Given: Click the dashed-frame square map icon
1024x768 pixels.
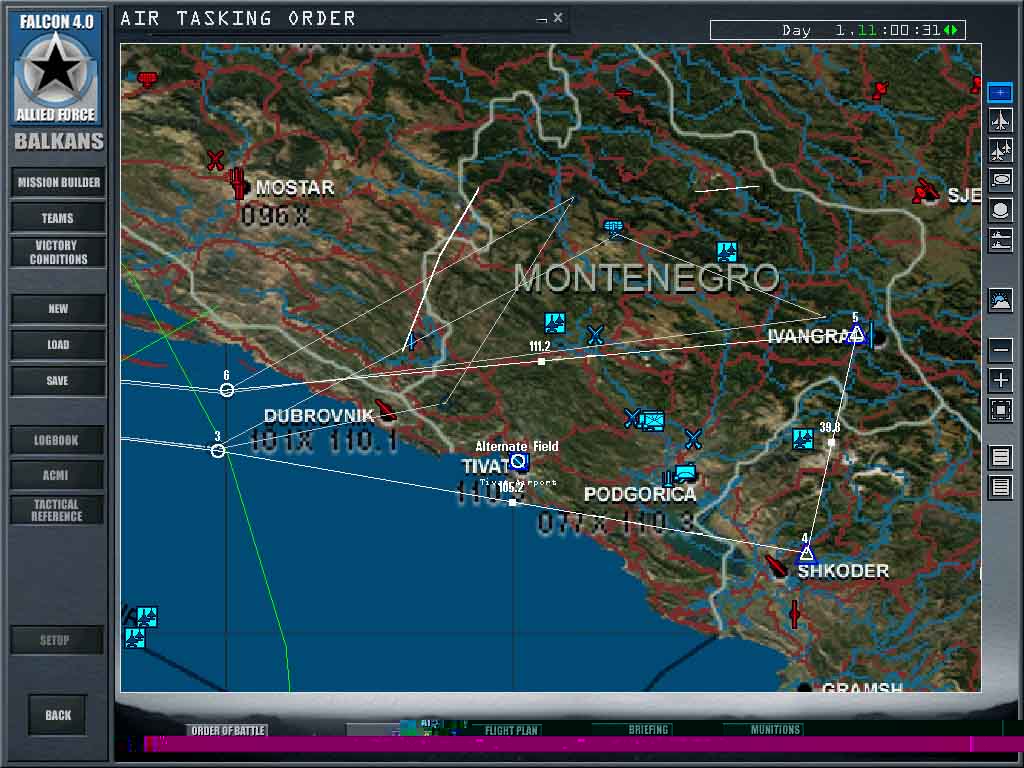Looking at the screenshot, I should [1000, 410].
